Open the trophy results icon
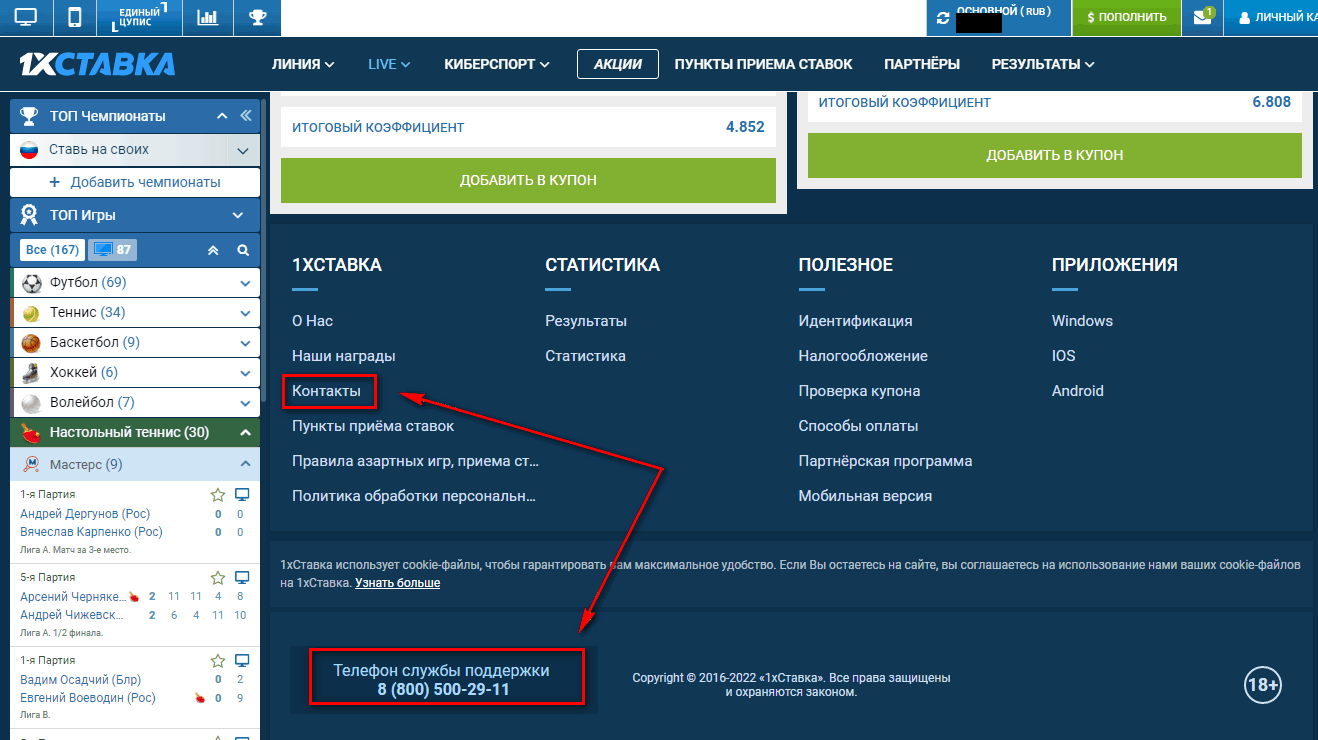The width and height of the screenshot is (1318, 740). [x=257, y=17]
